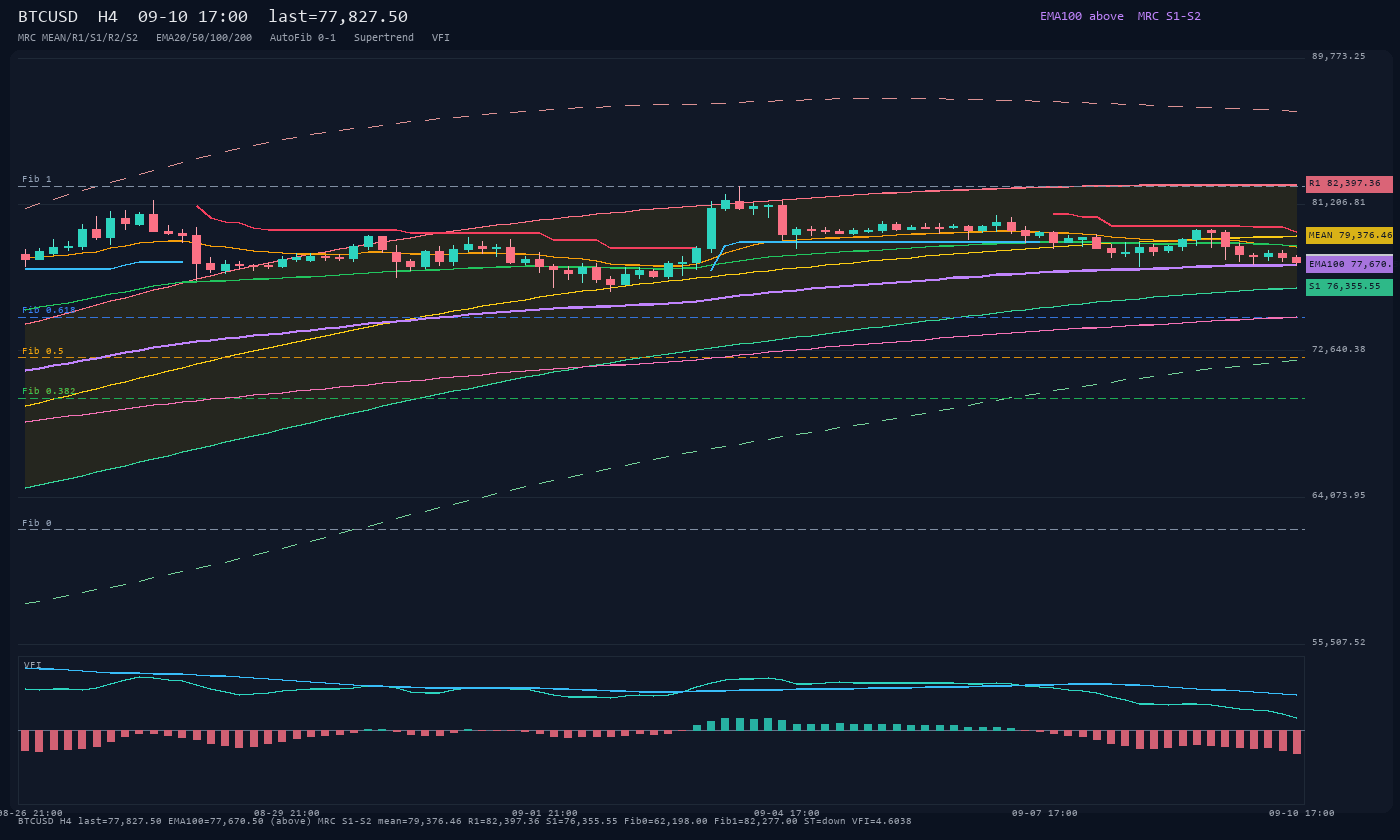Click the "EMA20/50/100/200" indicator label

[204, 38]
